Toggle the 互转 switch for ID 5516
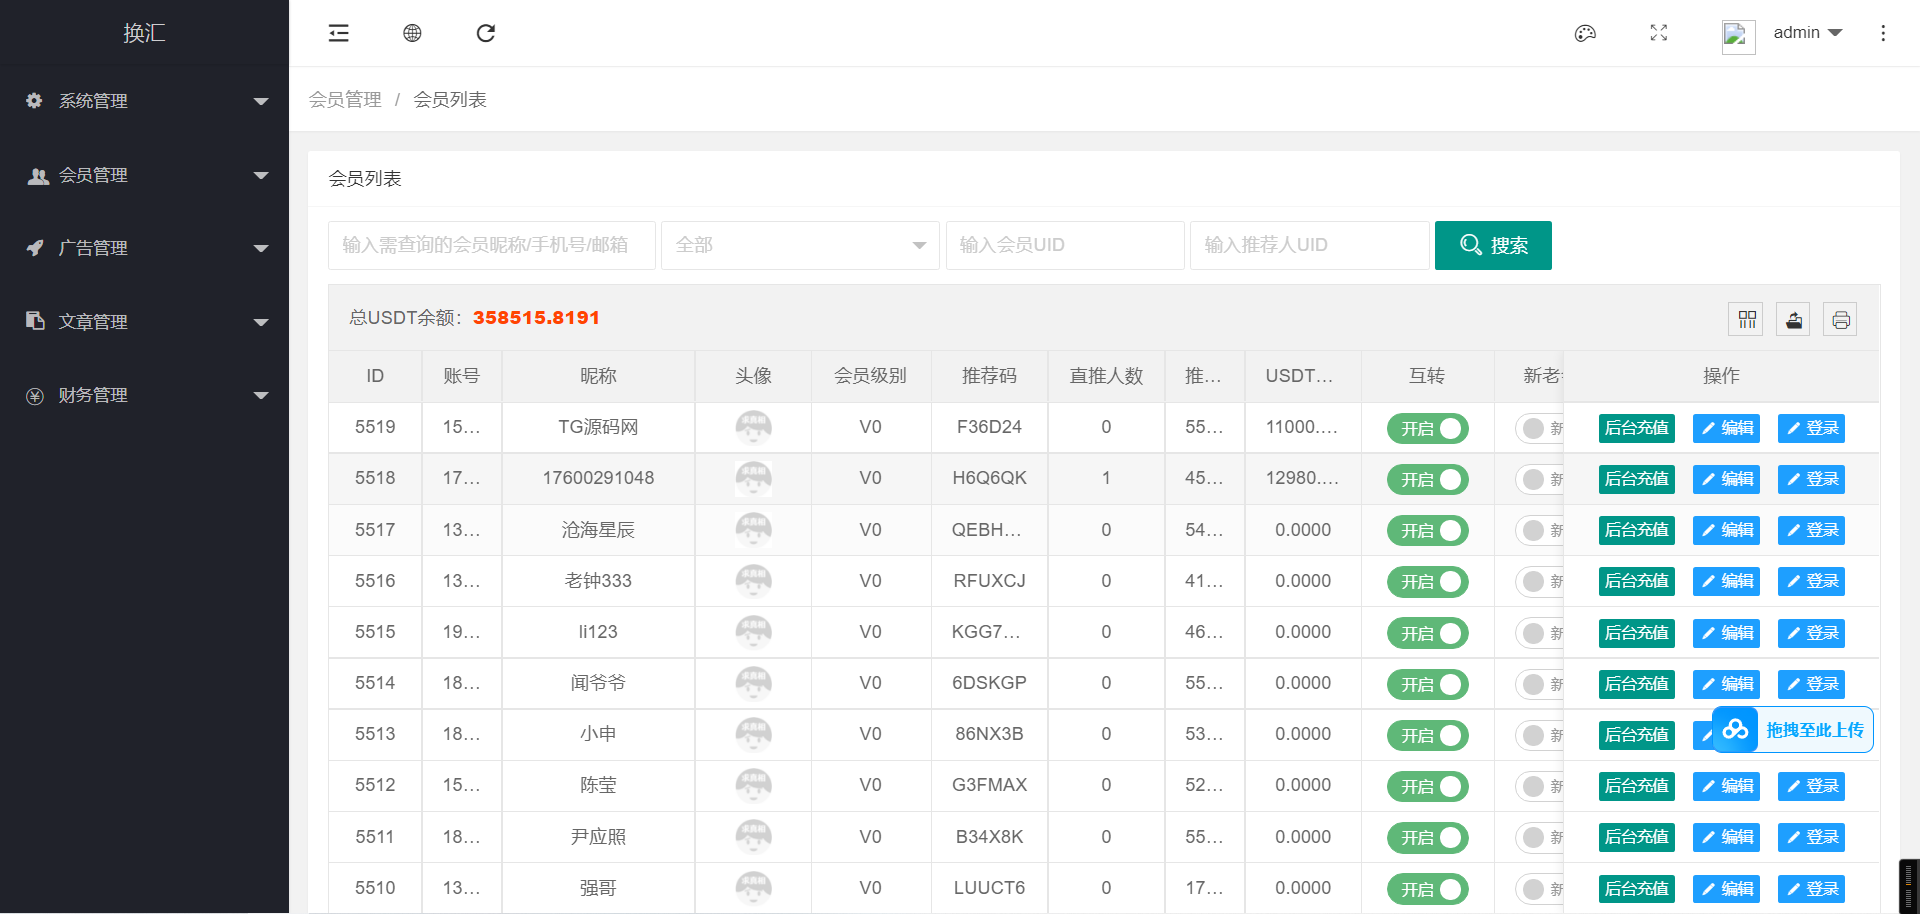The width and height of the screenshot is (1920, 914). [x=1427, y=582]
